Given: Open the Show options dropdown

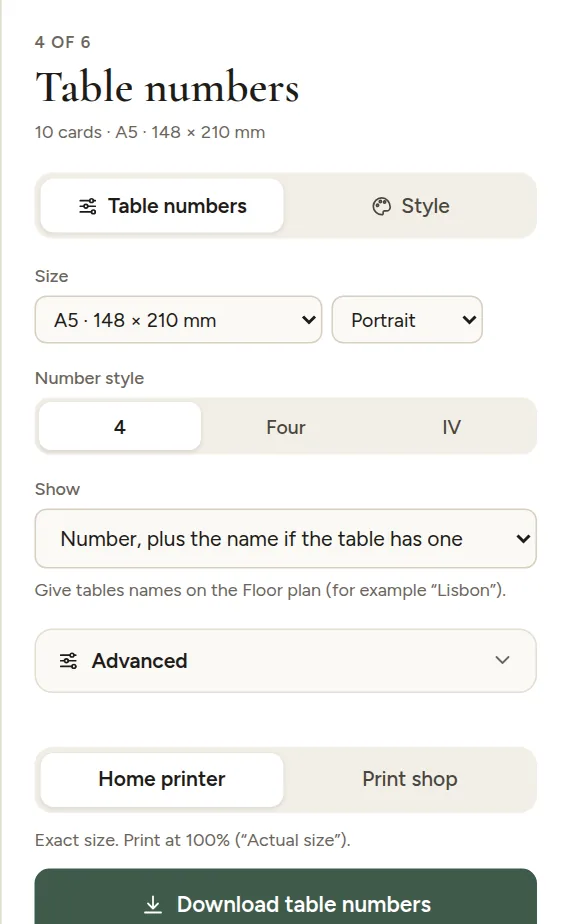Looking at the screenshot, I should pyautogui.click(x=286, y=539).
